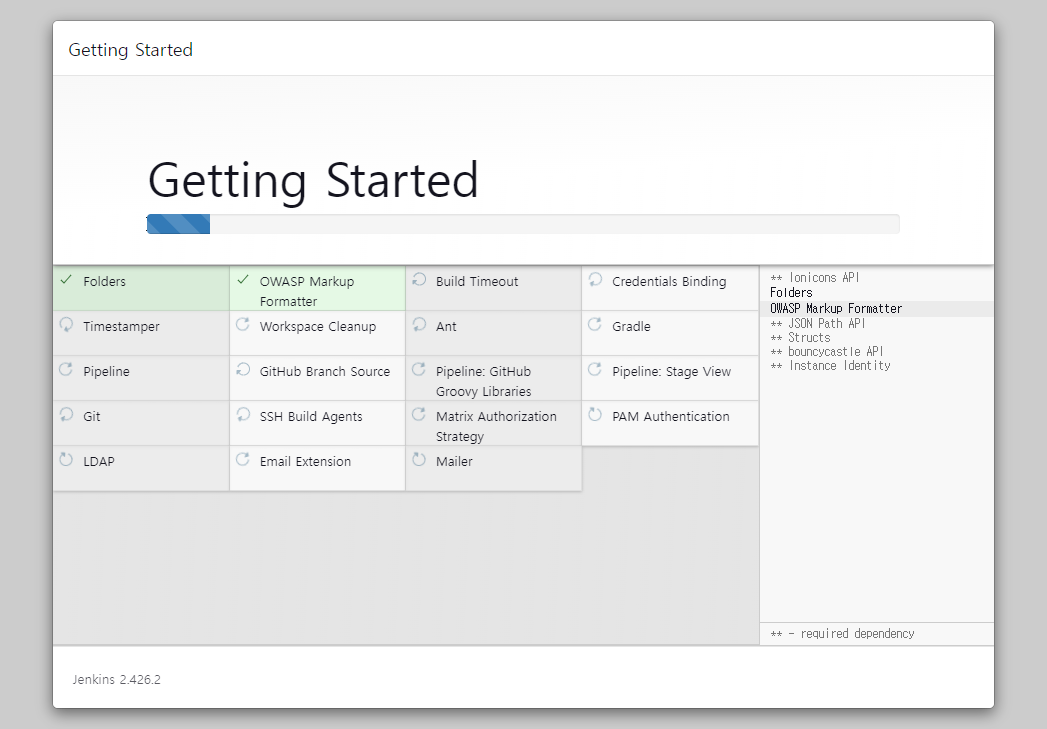Click the spinner icon next to Build Timeout
1047x729 pixels.
pos(419,280)
